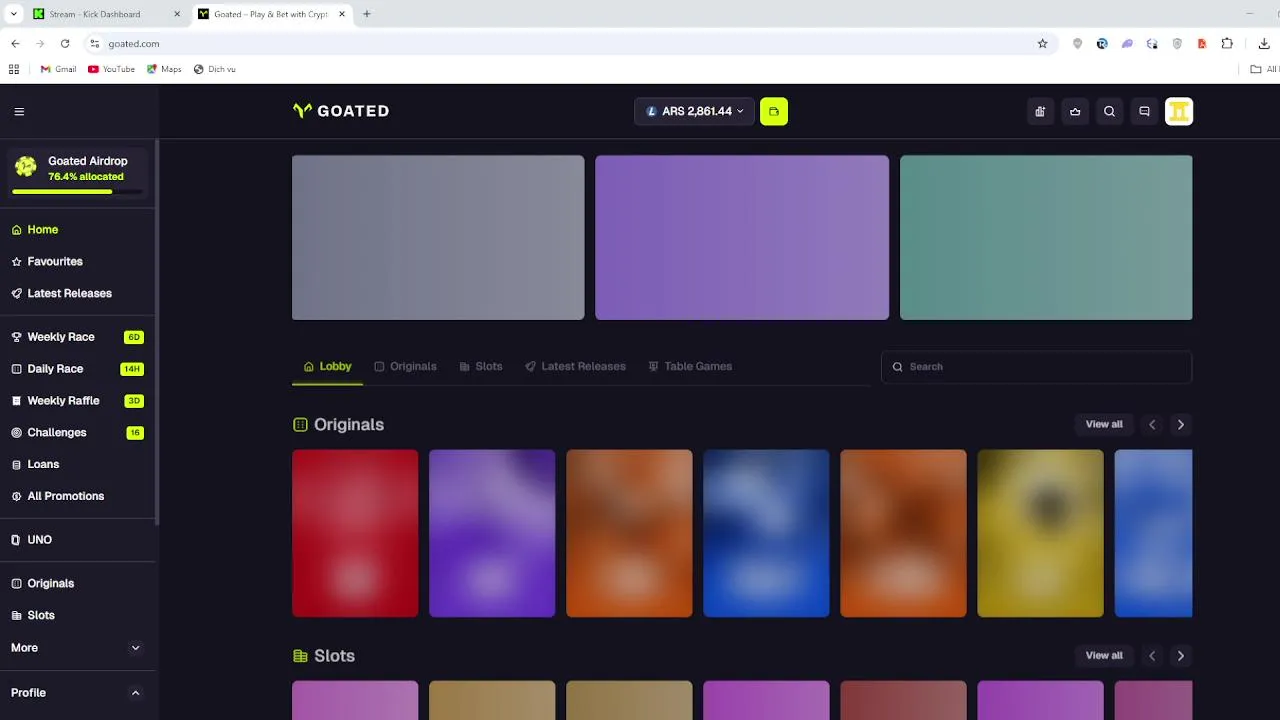Open the Chrome downloads icon
This screenshot has height=720, width=1280.
click(1264, 44)
